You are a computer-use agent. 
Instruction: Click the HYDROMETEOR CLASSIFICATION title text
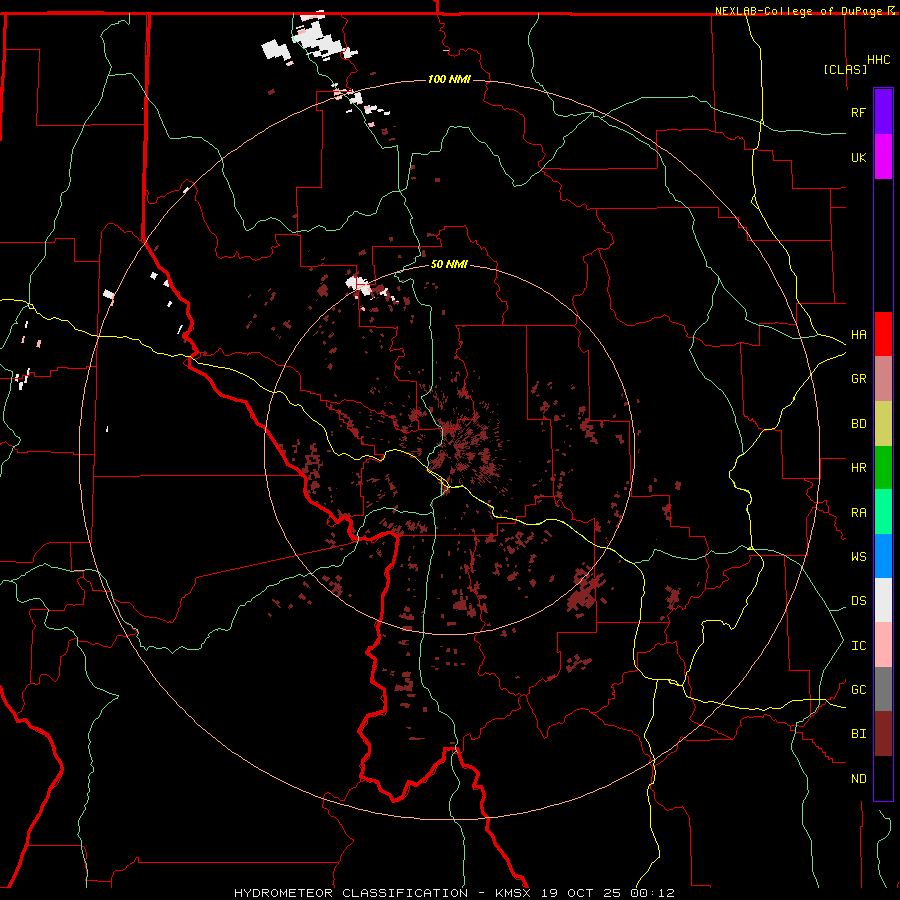(351, 893)
